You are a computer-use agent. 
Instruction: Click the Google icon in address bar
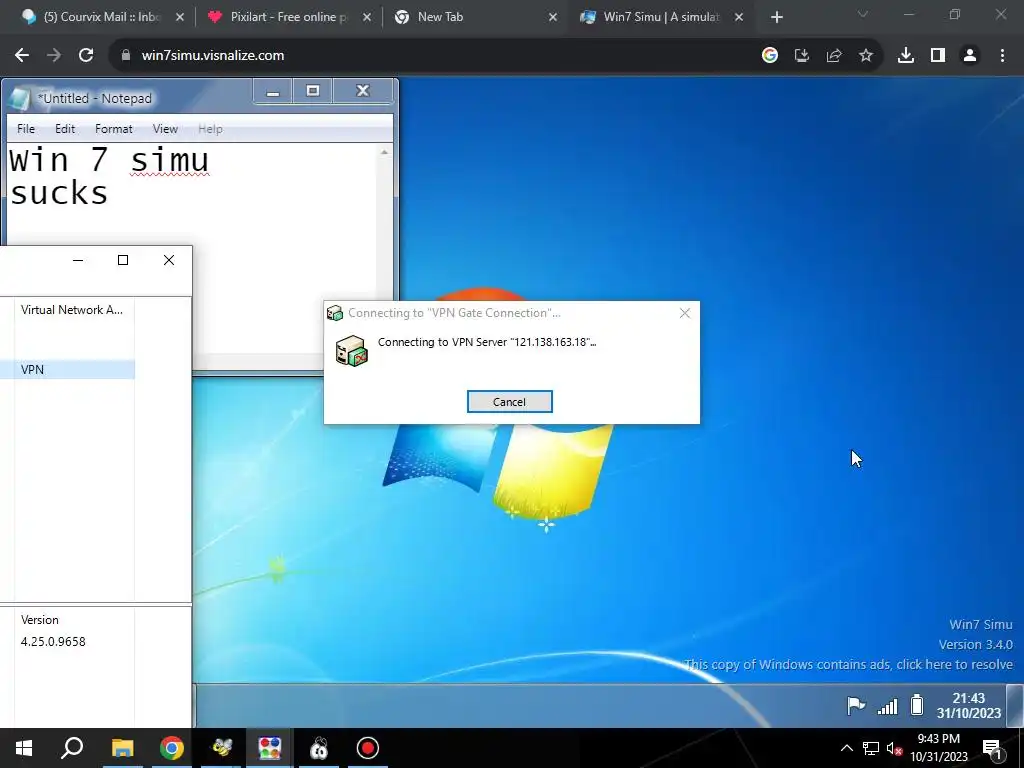pyautogui.click(x=770, y=56)
